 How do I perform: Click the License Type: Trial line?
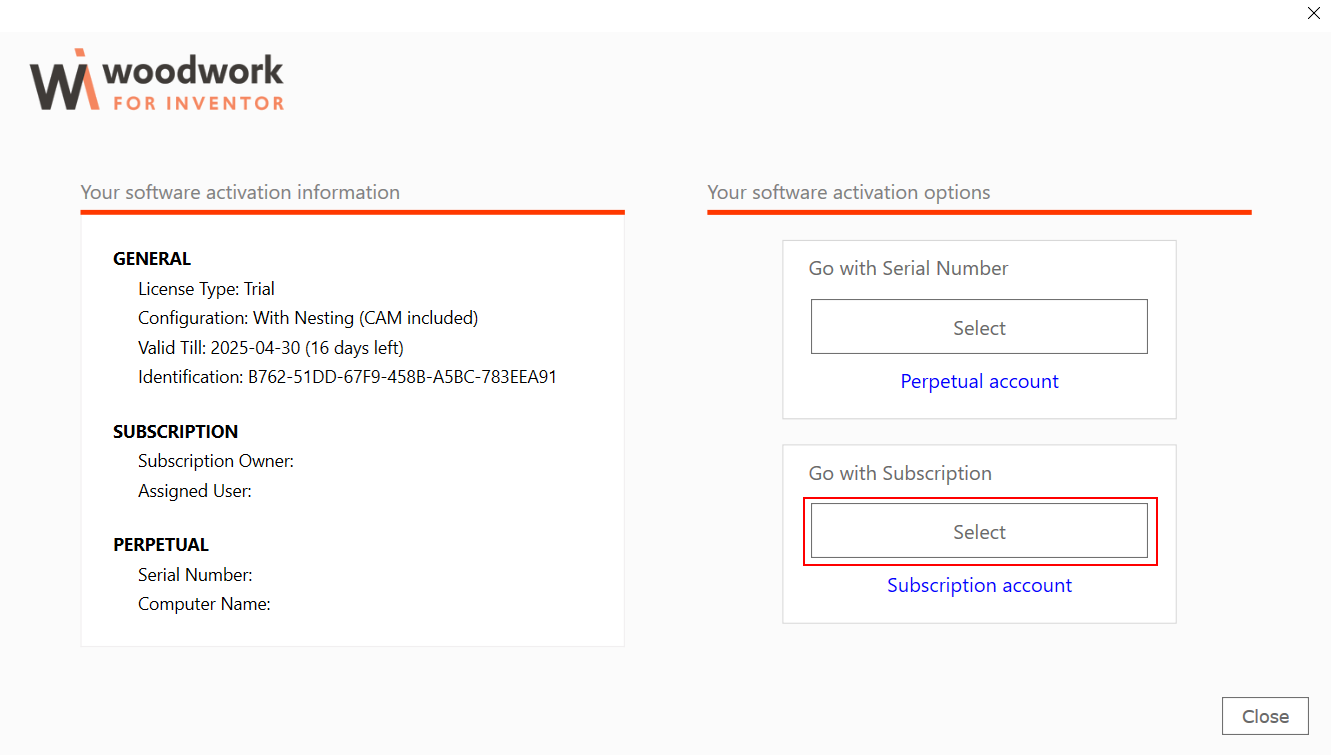pos(206,289)
